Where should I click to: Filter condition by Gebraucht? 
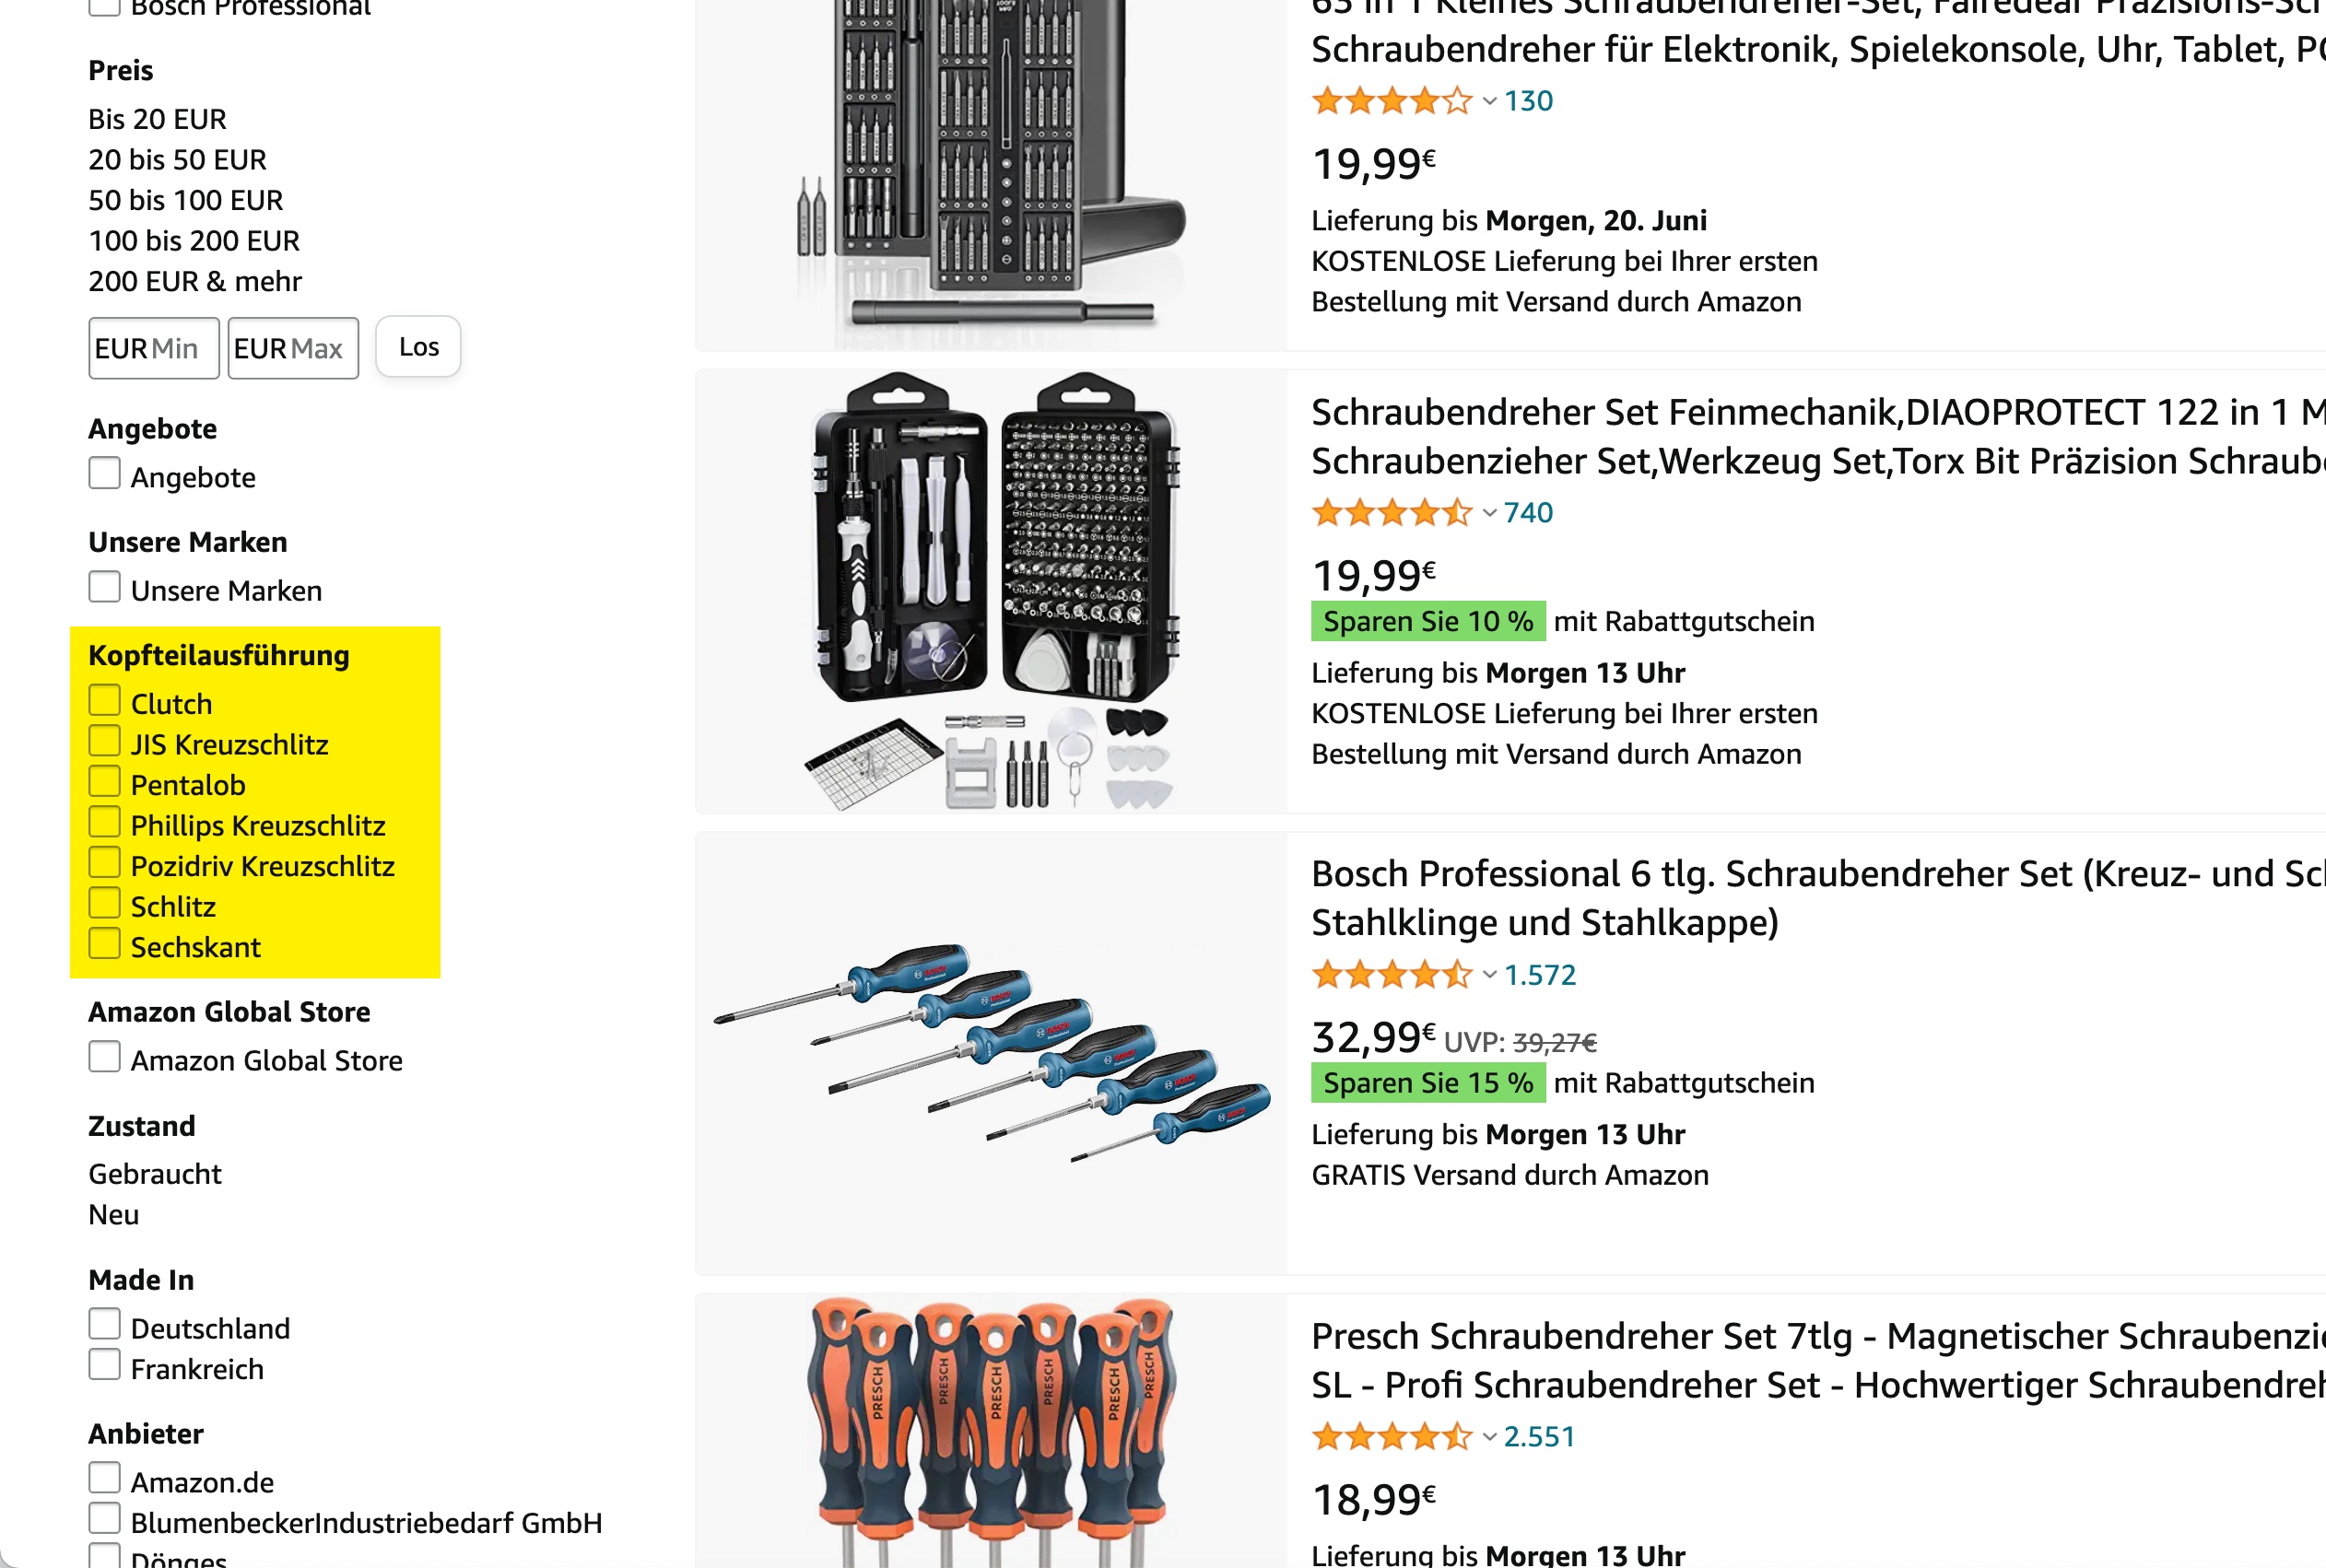click(155, 1174)
